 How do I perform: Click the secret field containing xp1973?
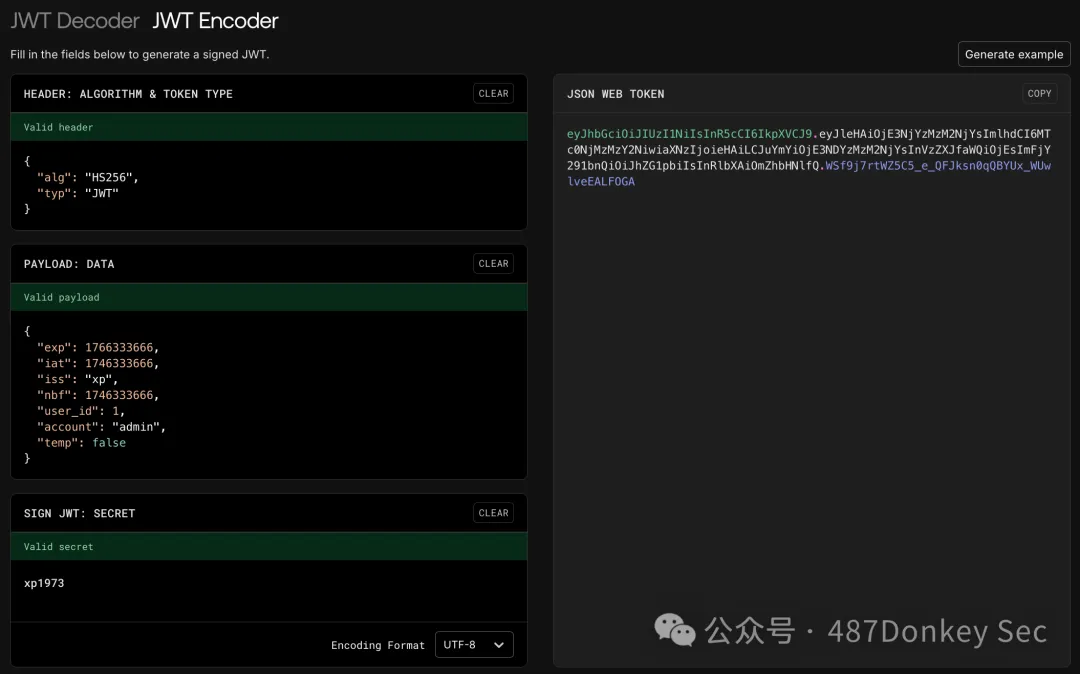click(x=44, y=583)
